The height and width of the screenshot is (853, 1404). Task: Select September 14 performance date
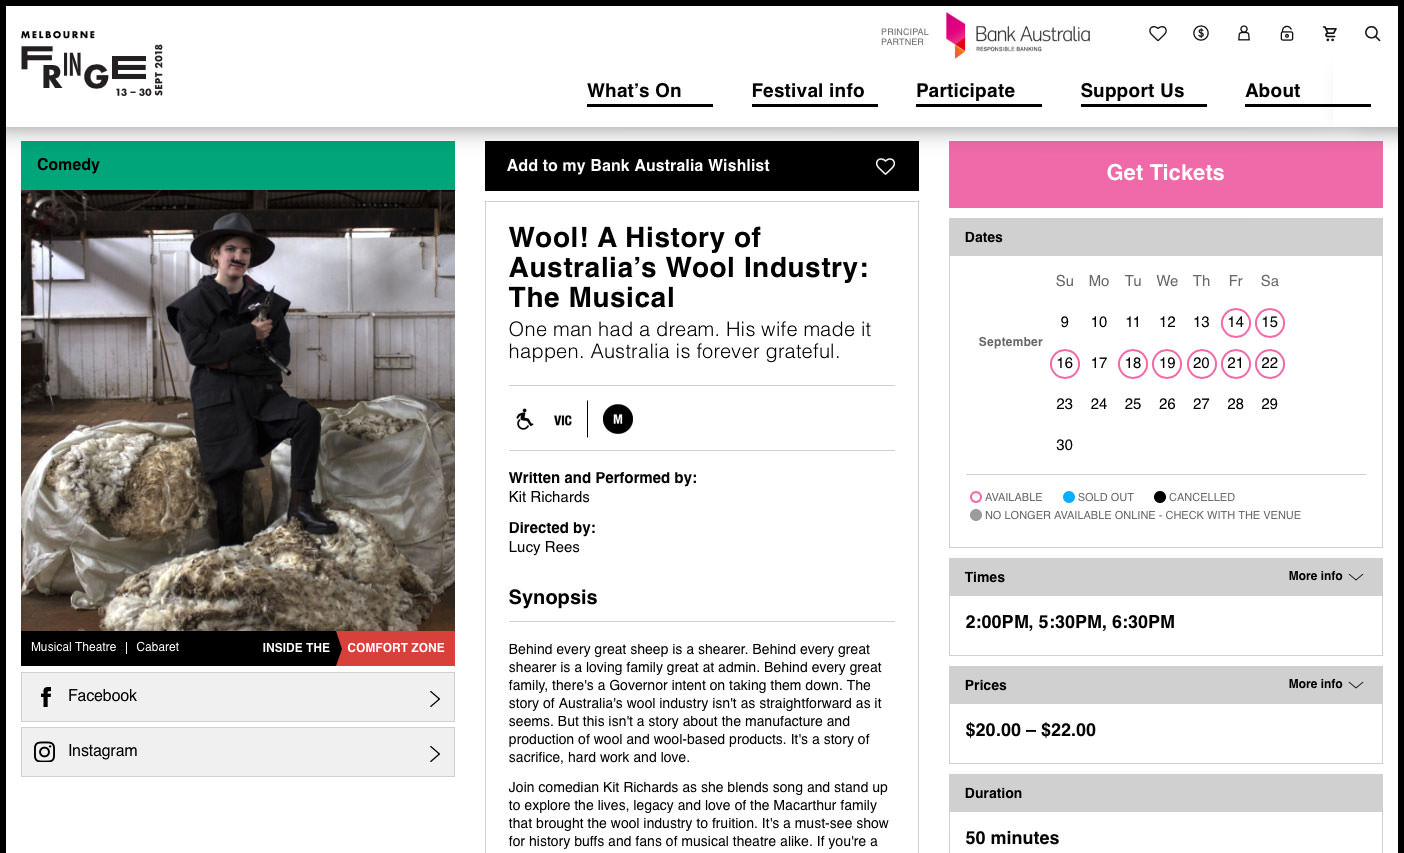coord(1235,322)
